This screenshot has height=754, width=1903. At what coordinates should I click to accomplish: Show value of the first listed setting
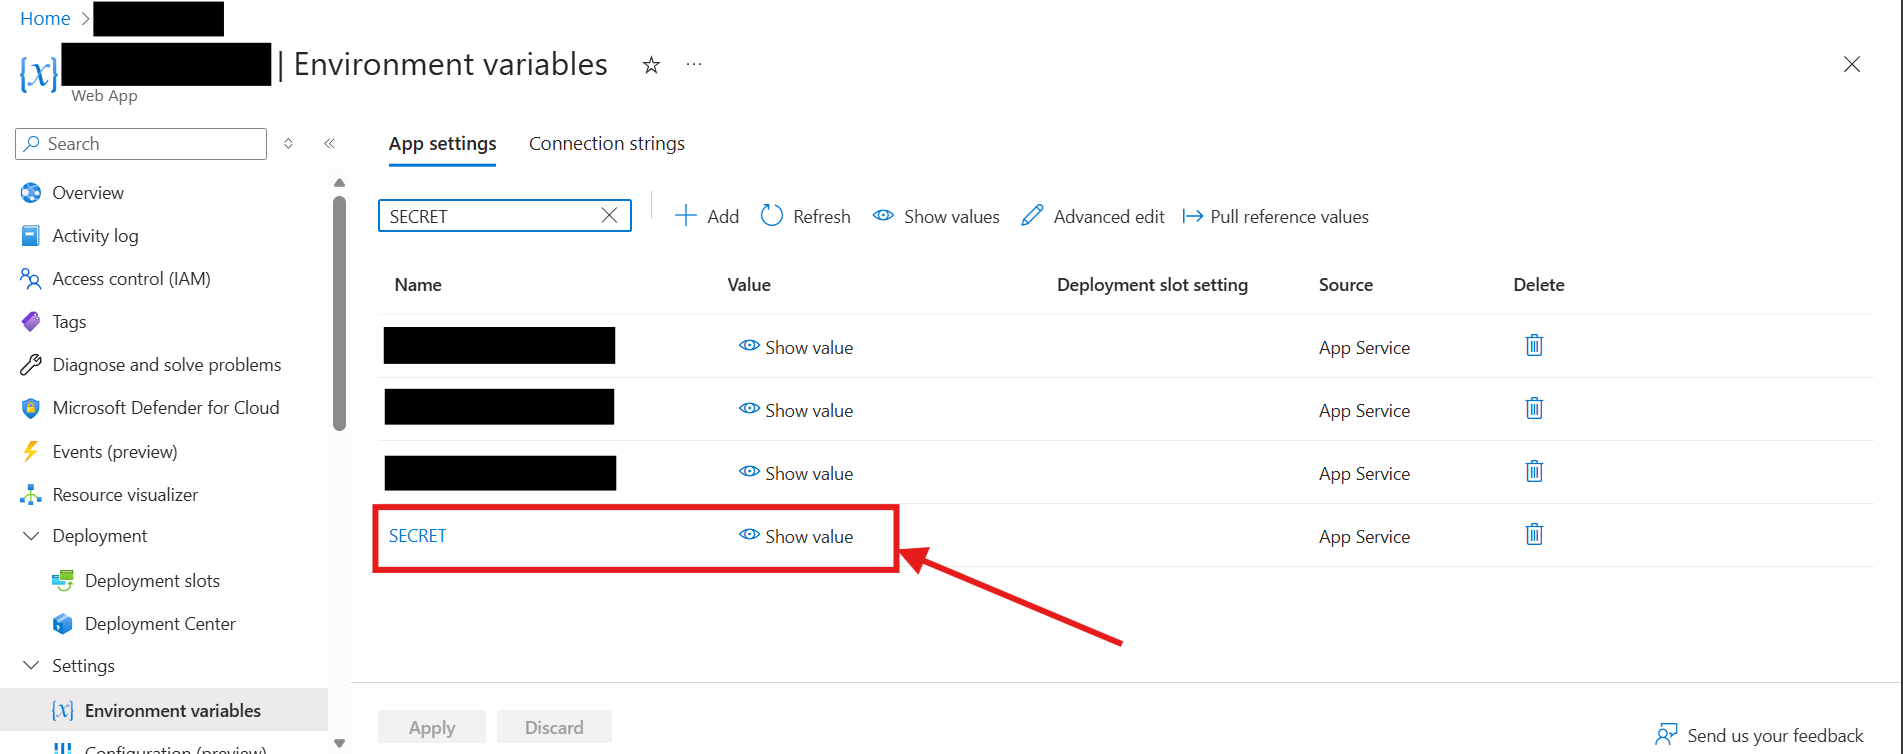point(796,347)
